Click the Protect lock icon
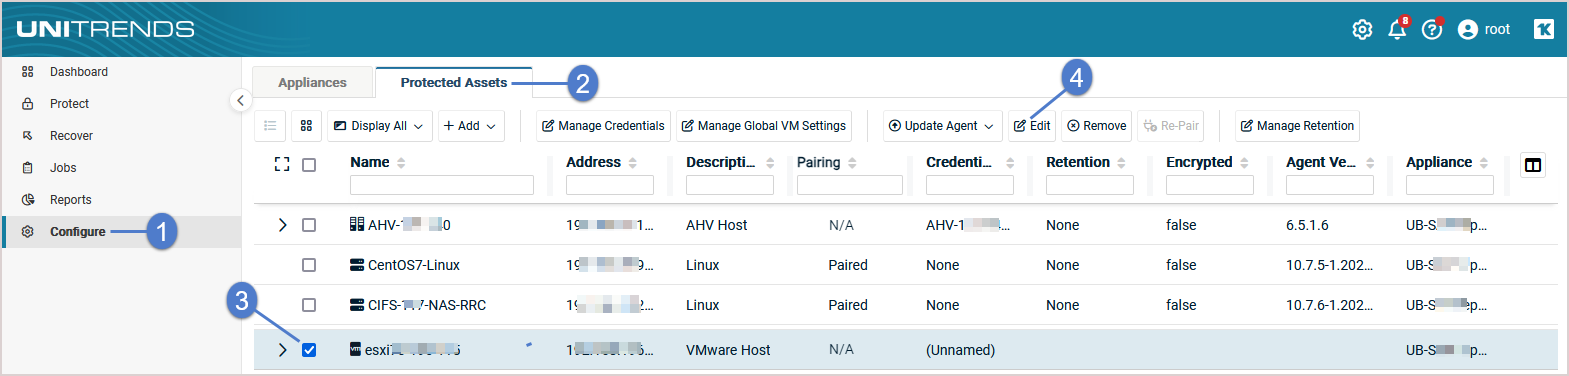This screenshot has height=376, width=1569. point(28,104)
